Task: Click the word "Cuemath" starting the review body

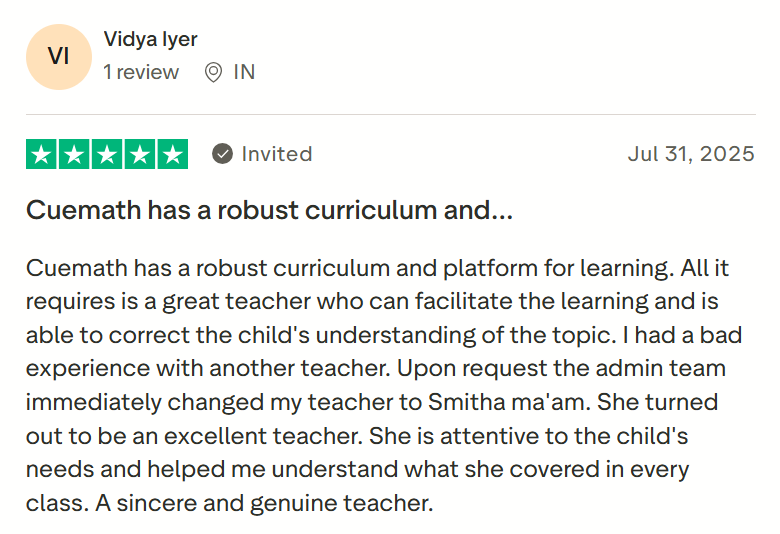Action: click(74, 268)
